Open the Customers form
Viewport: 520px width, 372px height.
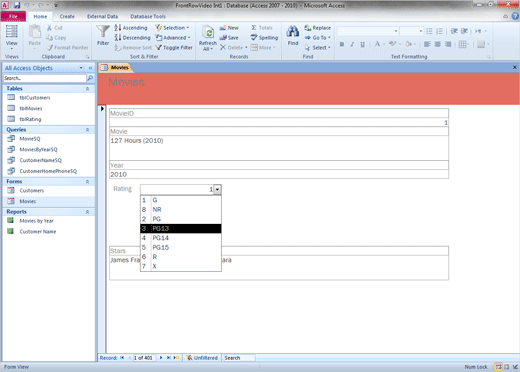click(32, 190)
